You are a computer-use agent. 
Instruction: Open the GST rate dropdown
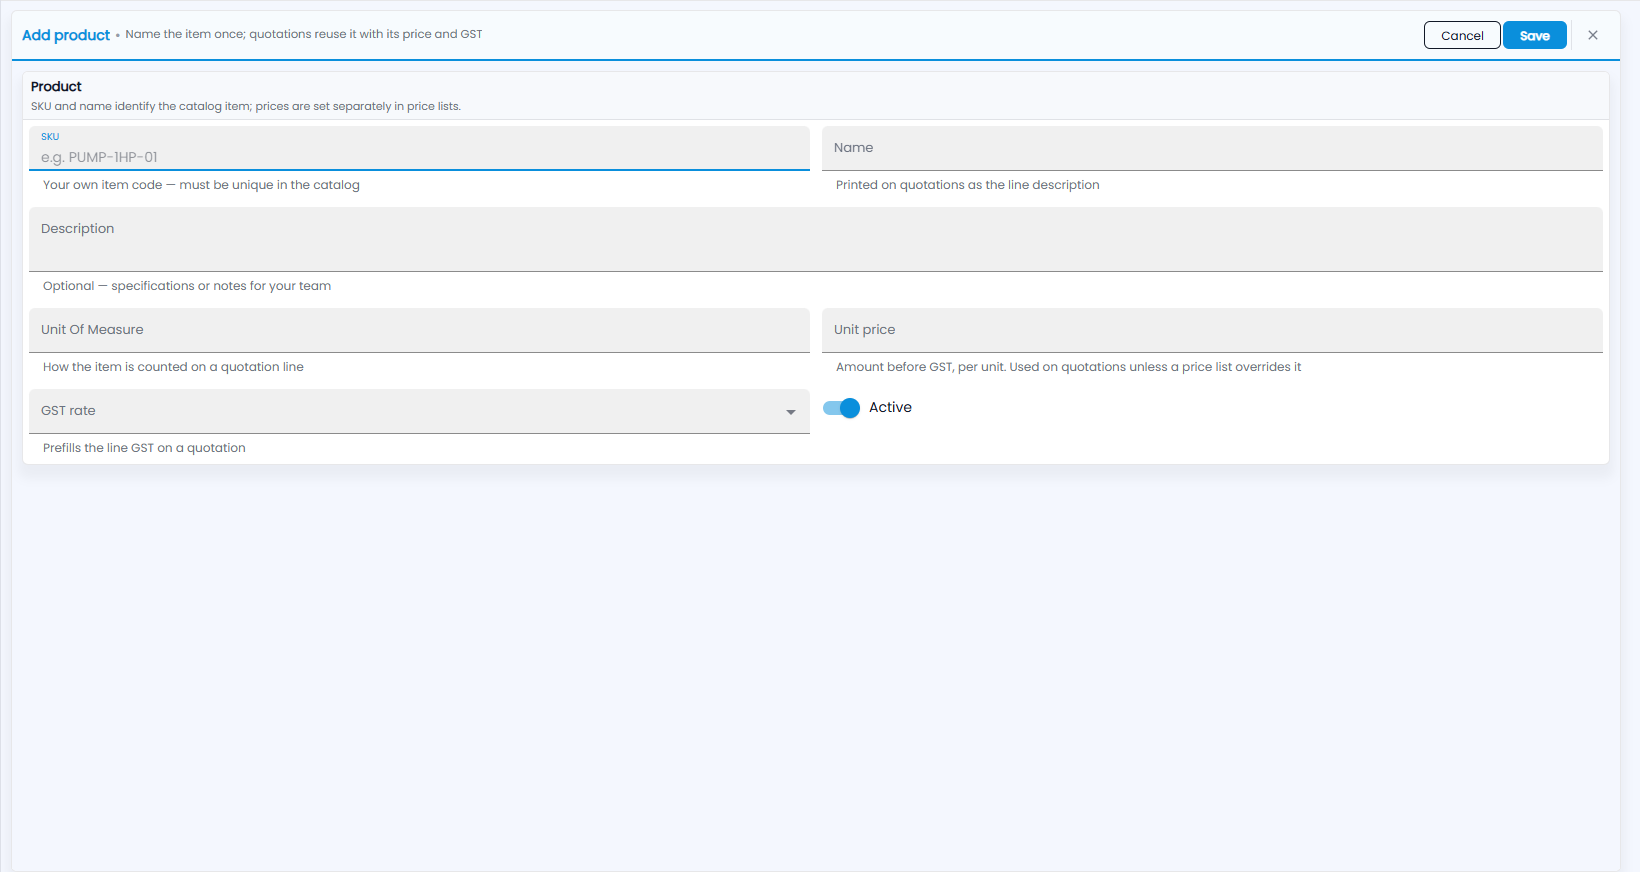pos(419,411)
